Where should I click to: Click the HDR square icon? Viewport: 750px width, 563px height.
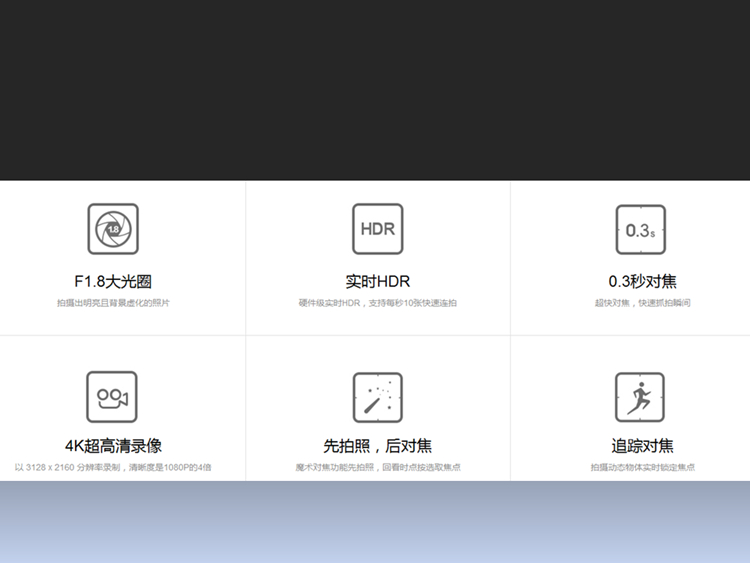[x=377, y=229]
